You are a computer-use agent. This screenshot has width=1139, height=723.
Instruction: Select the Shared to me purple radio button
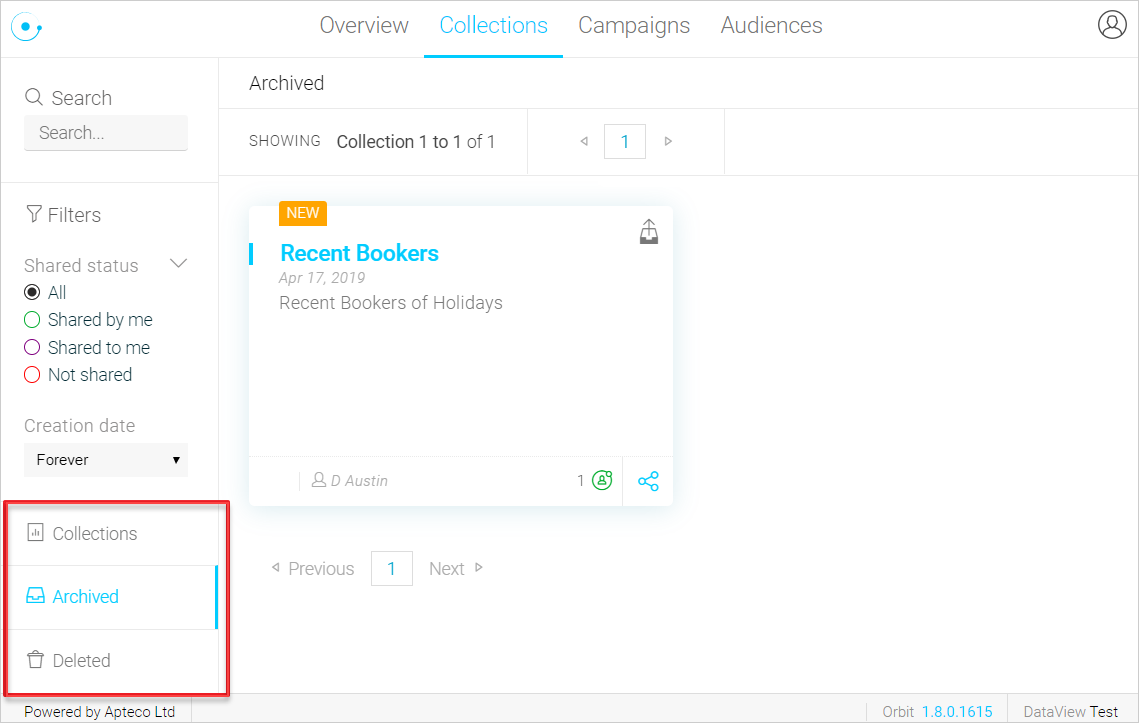(x=32, y=347)
